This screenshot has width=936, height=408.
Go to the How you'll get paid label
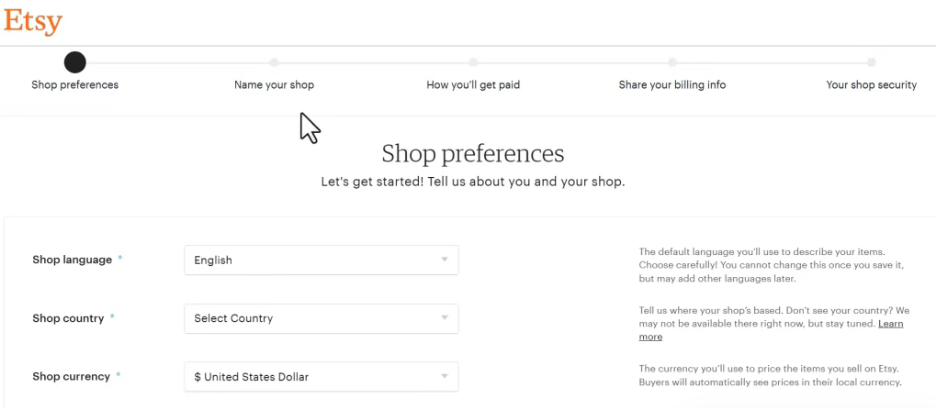pyautogui.click(x=473, y=85)
